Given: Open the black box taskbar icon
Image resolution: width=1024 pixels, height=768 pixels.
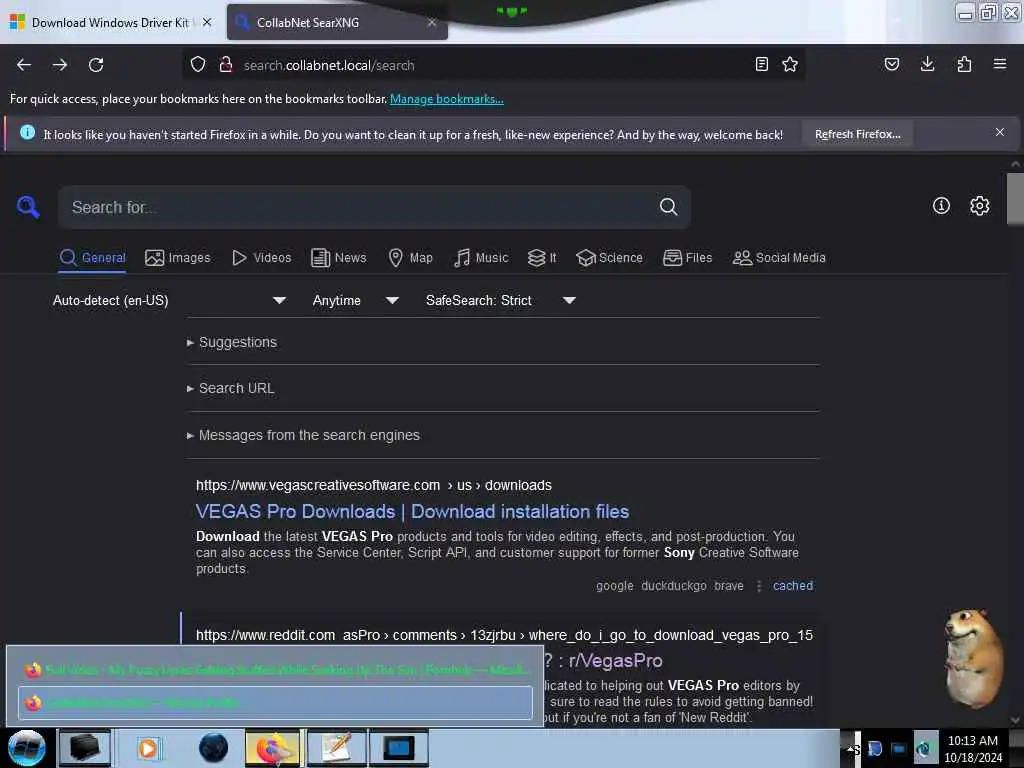Looking at the screenshot, I should click(x=85, y=748).
